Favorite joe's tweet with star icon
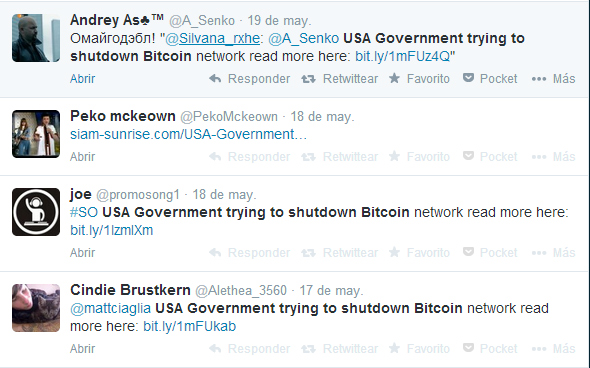This screenshot has width=590, height=368. pos(394,252)
